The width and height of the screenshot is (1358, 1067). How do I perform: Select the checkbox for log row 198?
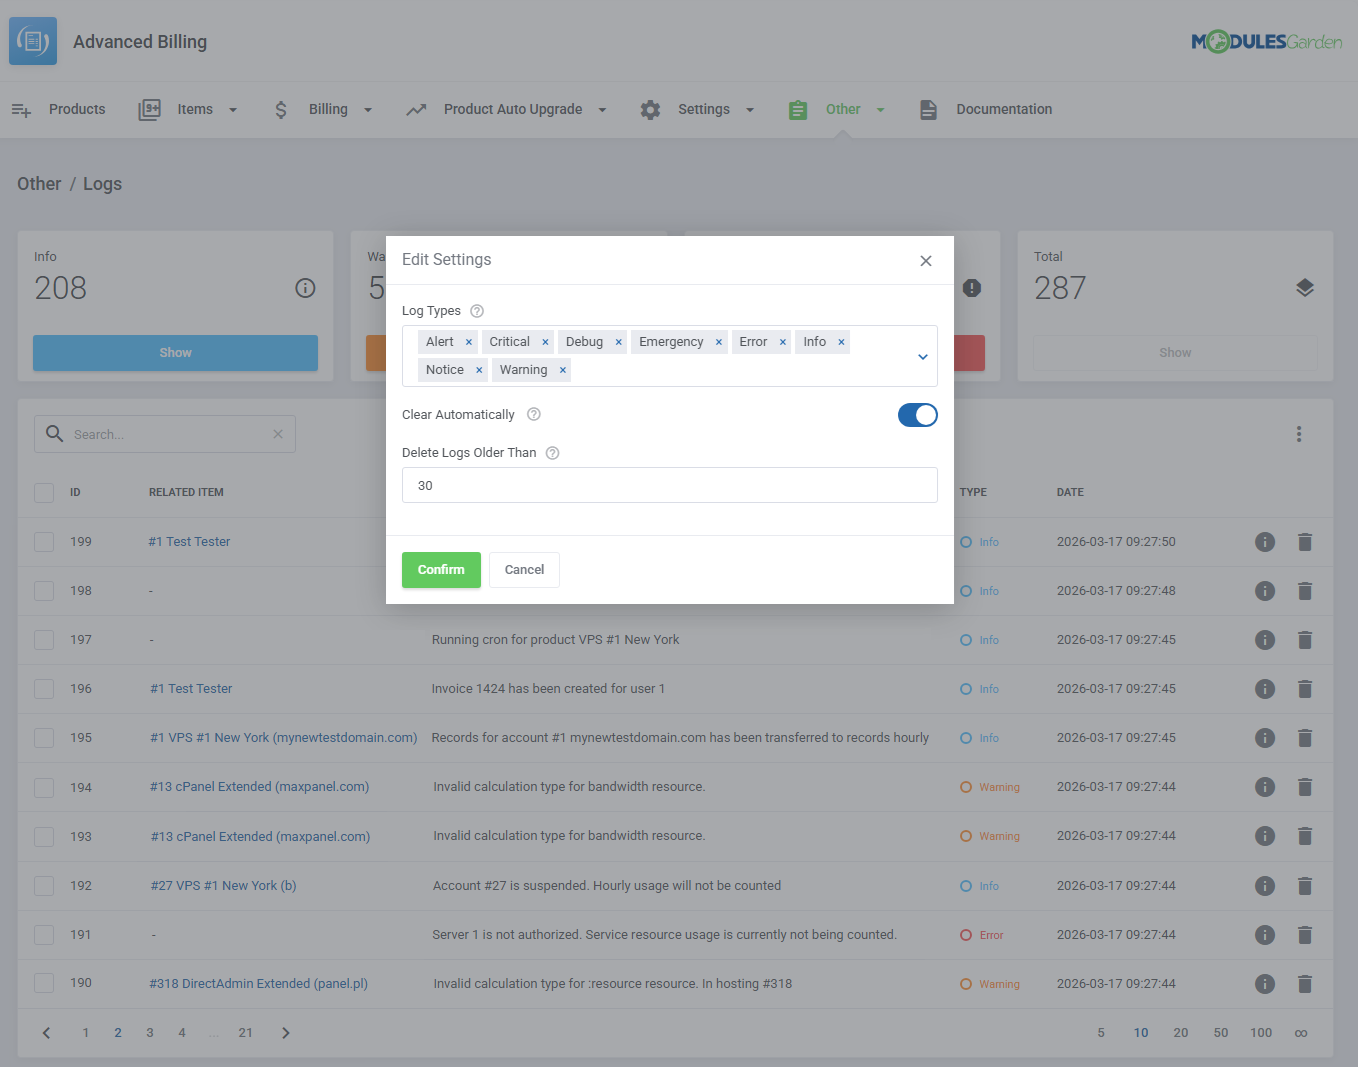pyautogui.click(x=43, y=590)
